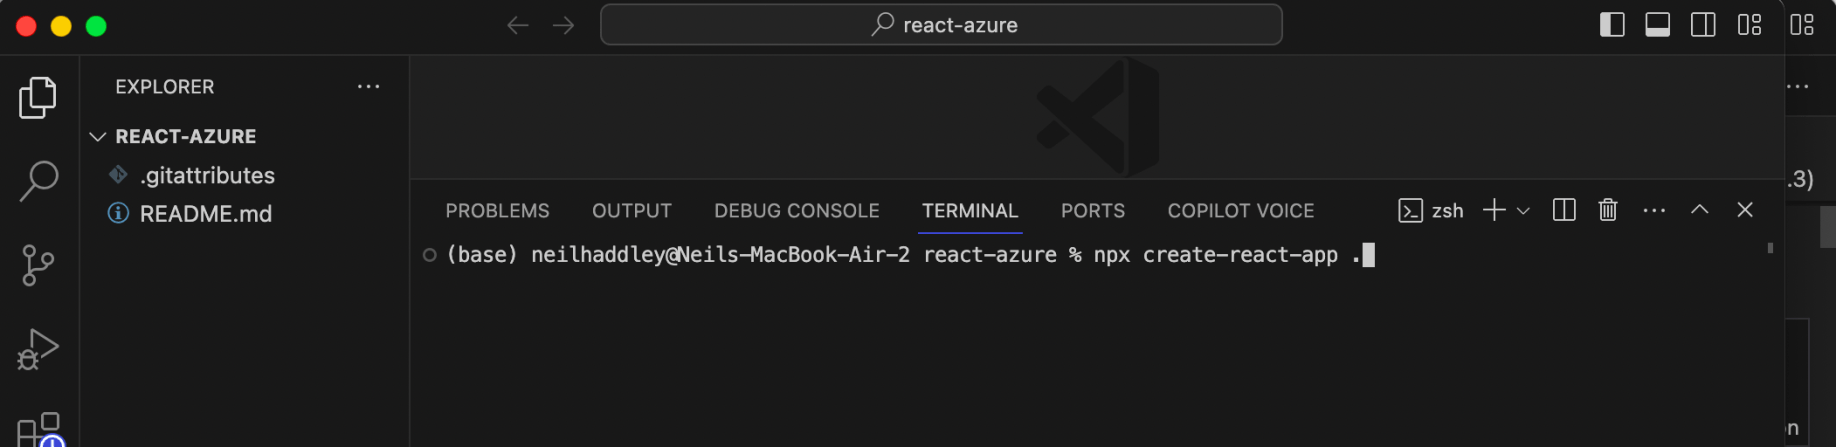Collapse the REACT-AZURE folder tree
The image size is (1836, 447).
[x=98, y=136]
